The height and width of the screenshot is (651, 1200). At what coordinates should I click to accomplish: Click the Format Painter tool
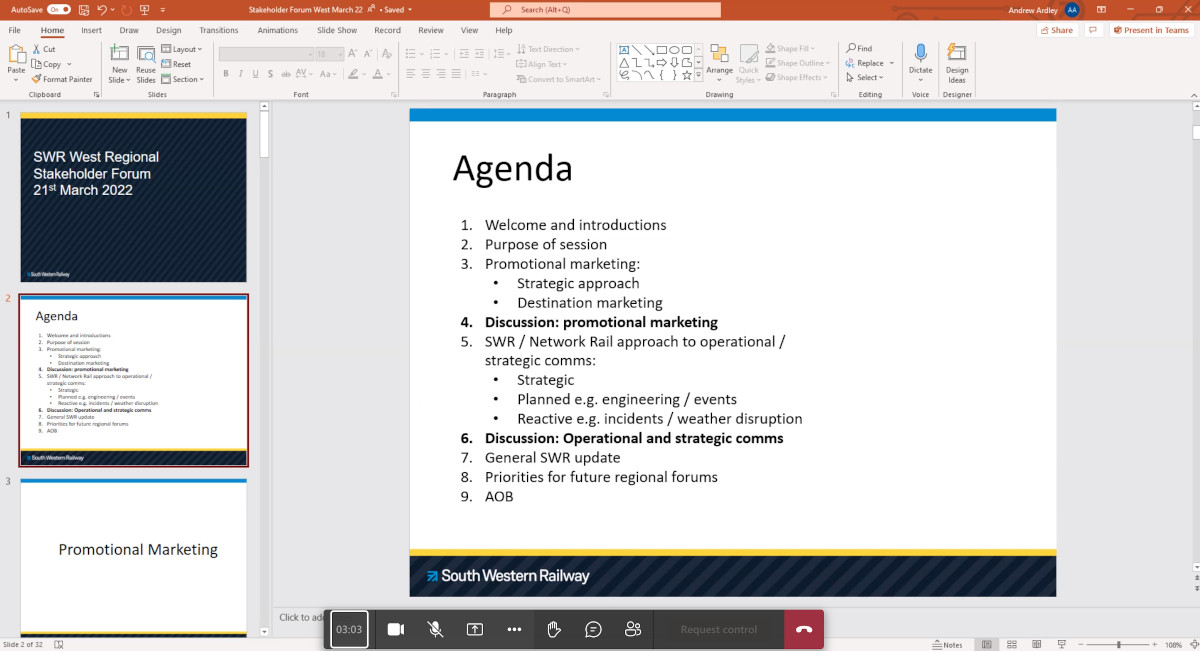click(62, 79)
